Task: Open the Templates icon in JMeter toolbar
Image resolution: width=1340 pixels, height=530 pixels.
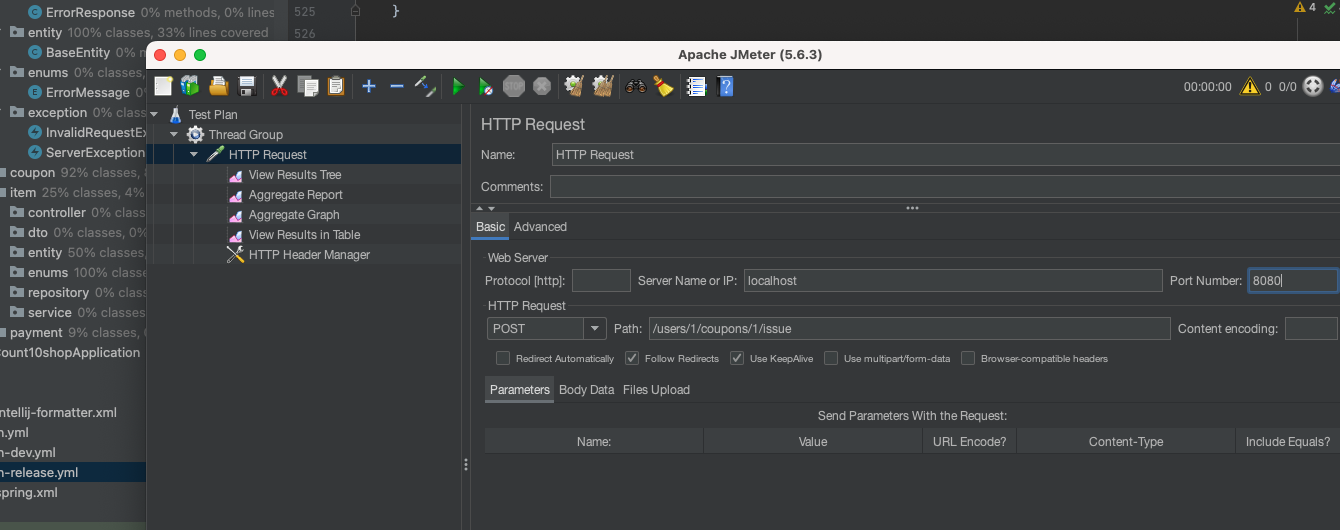Action: (190, 86)
